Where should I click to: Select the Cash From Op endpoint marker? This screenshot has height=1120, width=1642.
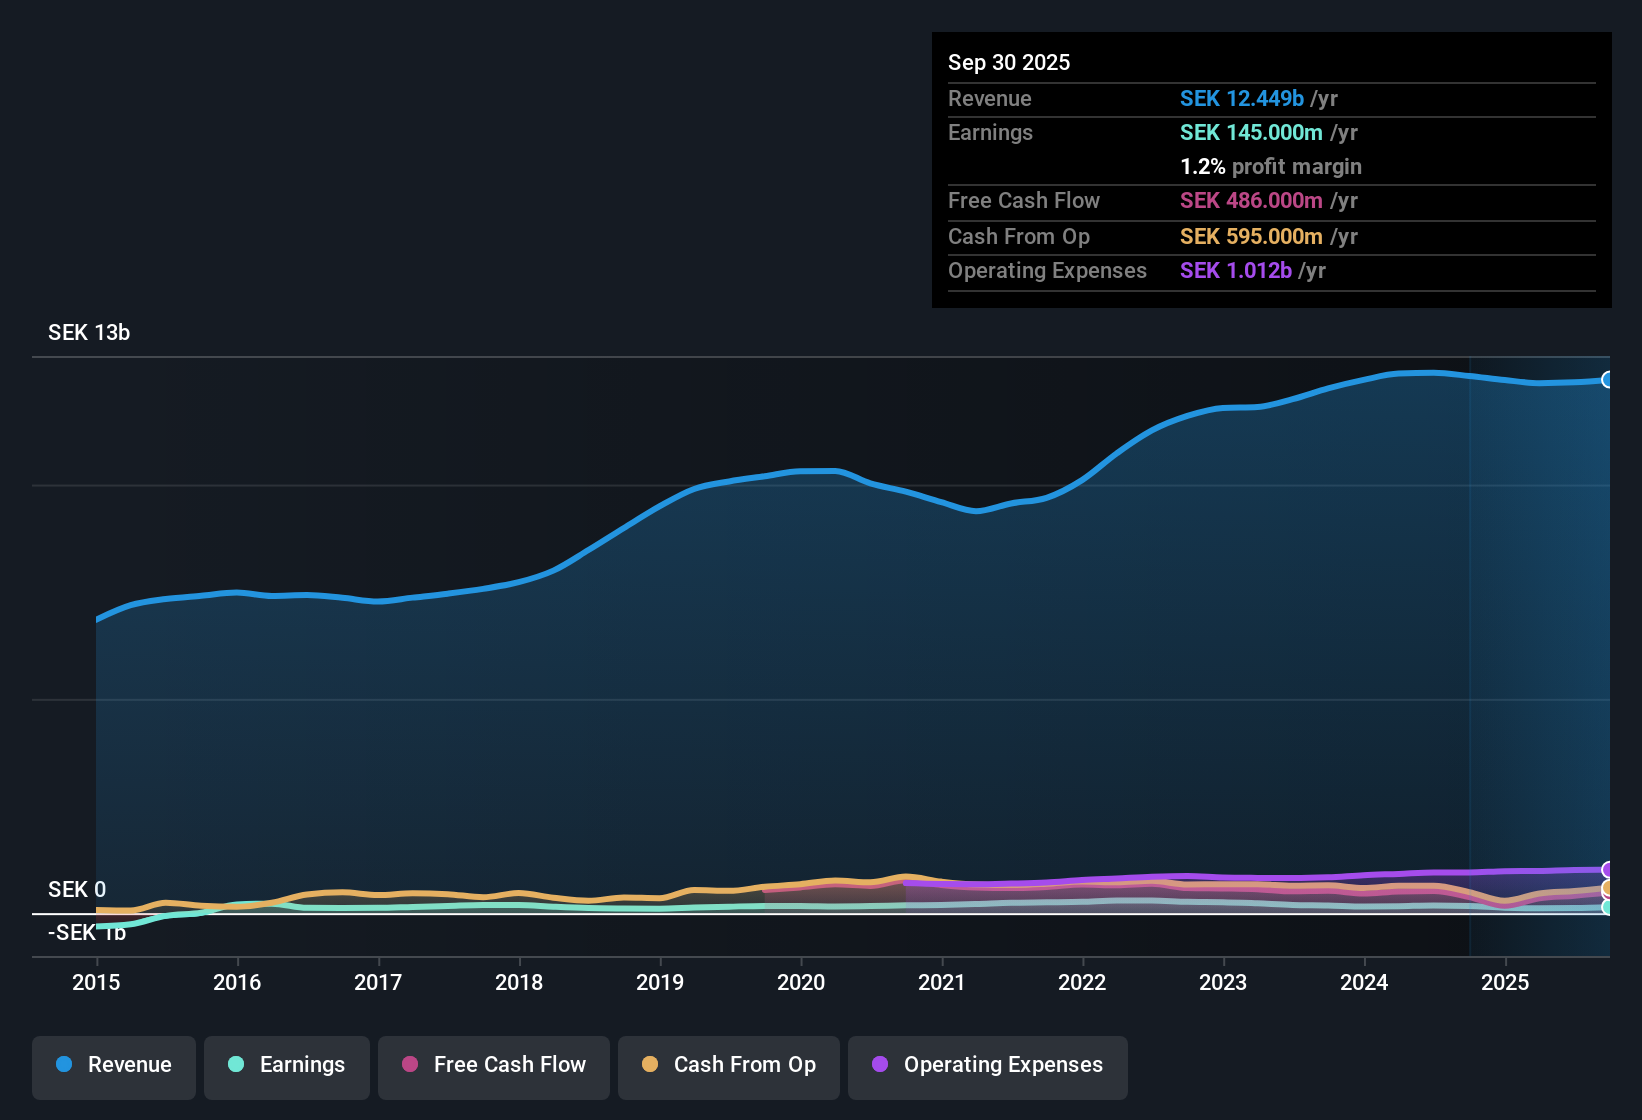click(1606, 888)
